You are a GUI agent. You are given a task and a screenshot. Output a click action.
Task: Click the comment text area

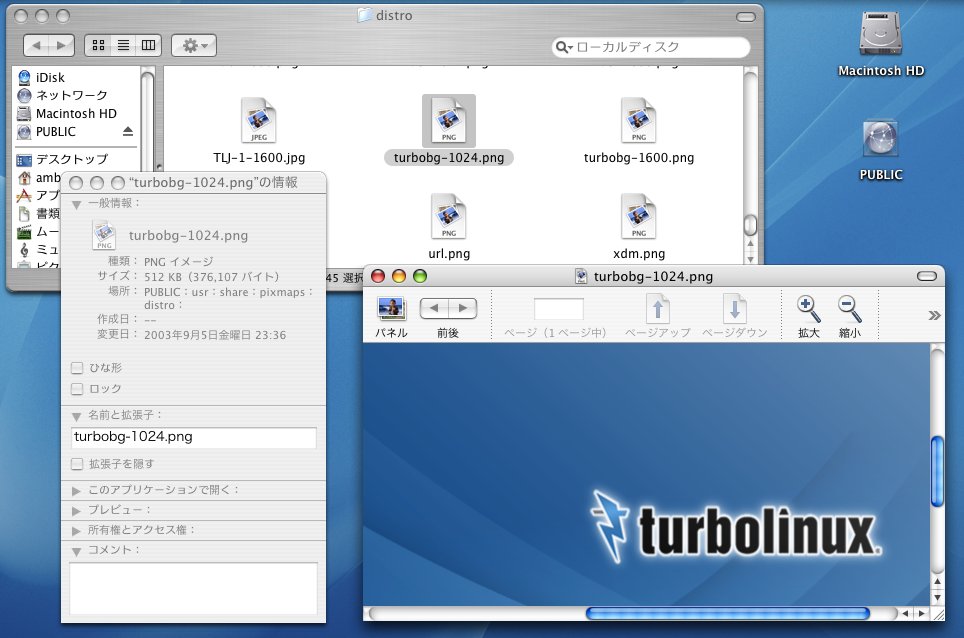pyautogui.click(x=194, y=588)
